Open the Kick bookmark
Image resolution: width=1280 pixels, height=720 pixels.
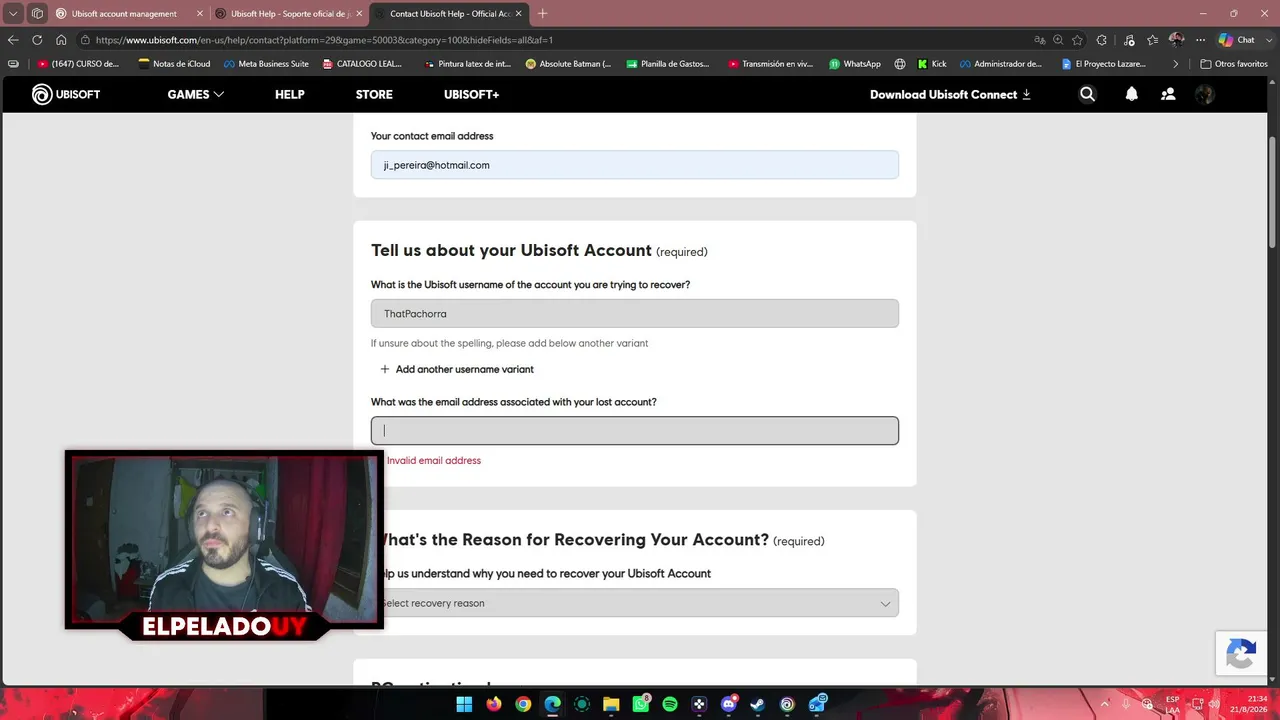coord(932,64)
